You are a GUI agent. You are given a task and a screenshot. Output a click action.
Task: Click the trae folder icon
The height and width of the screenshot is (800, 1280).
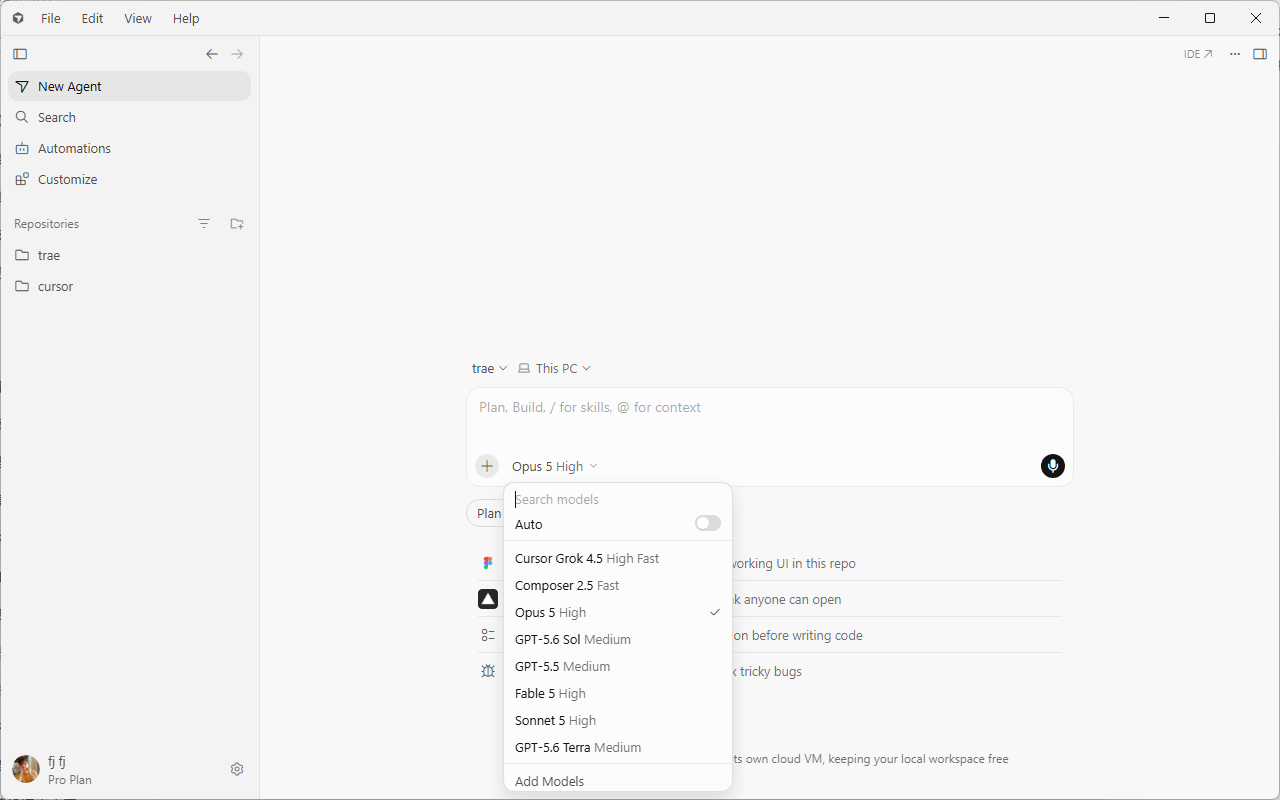point(22,255)
